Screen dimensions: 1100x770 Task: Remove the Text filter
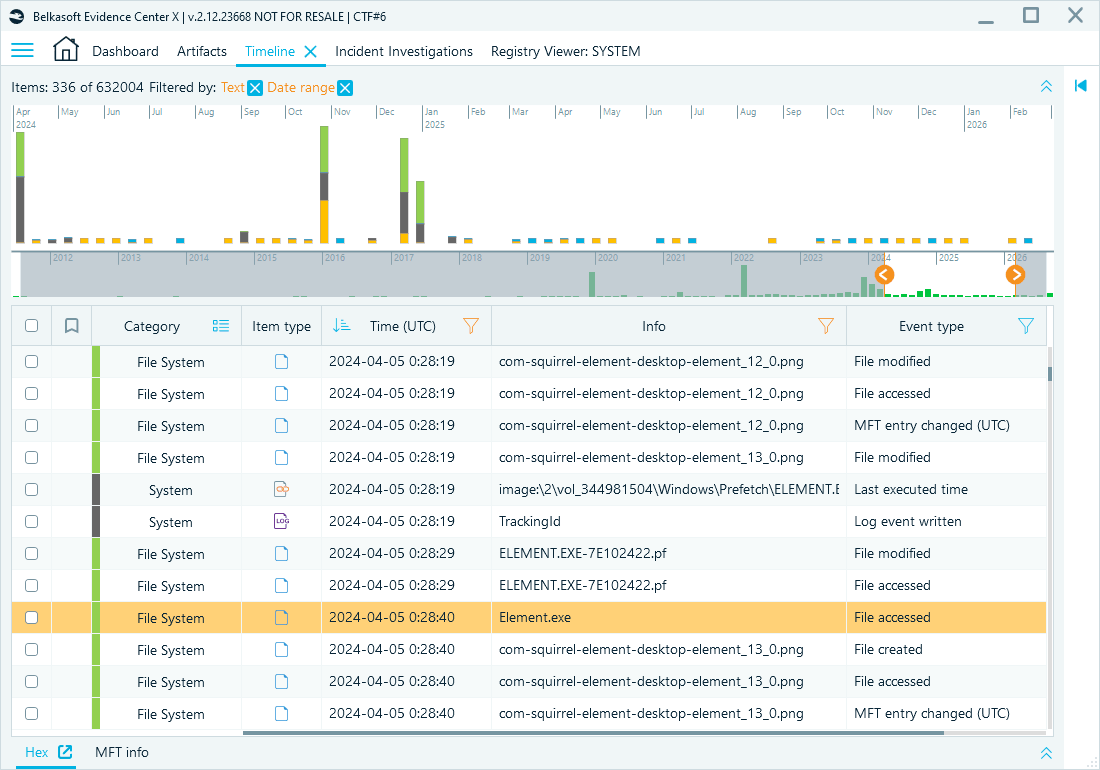pyautogui.click(x=255, y=88)
